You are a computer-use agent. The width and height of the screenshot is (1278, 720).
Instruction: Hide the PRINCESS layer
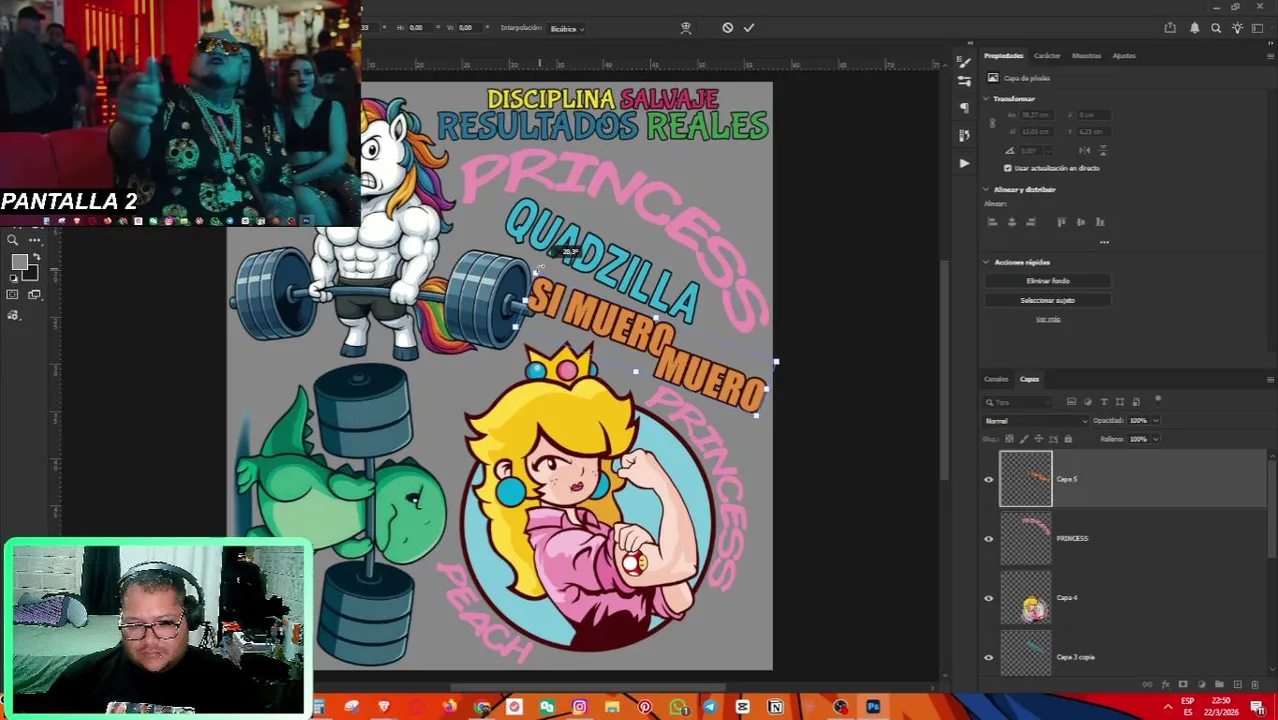pyautogui.click(x=989, y=538)
